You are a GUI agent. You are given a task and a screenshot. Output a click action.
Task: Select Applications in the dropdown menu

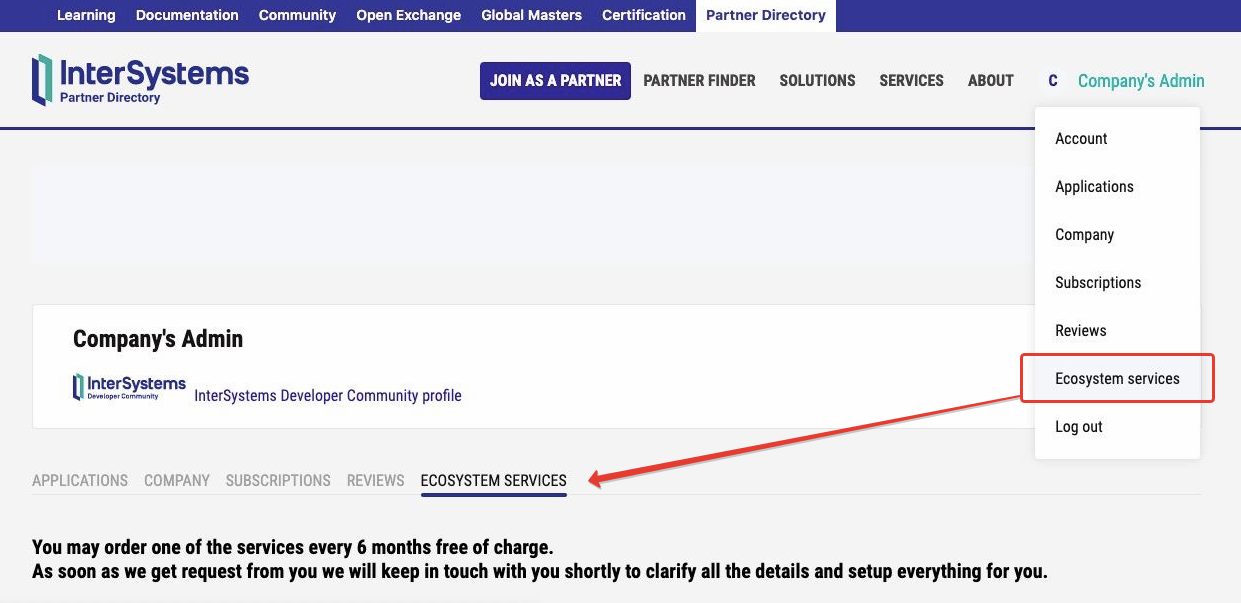(1094, 187)
